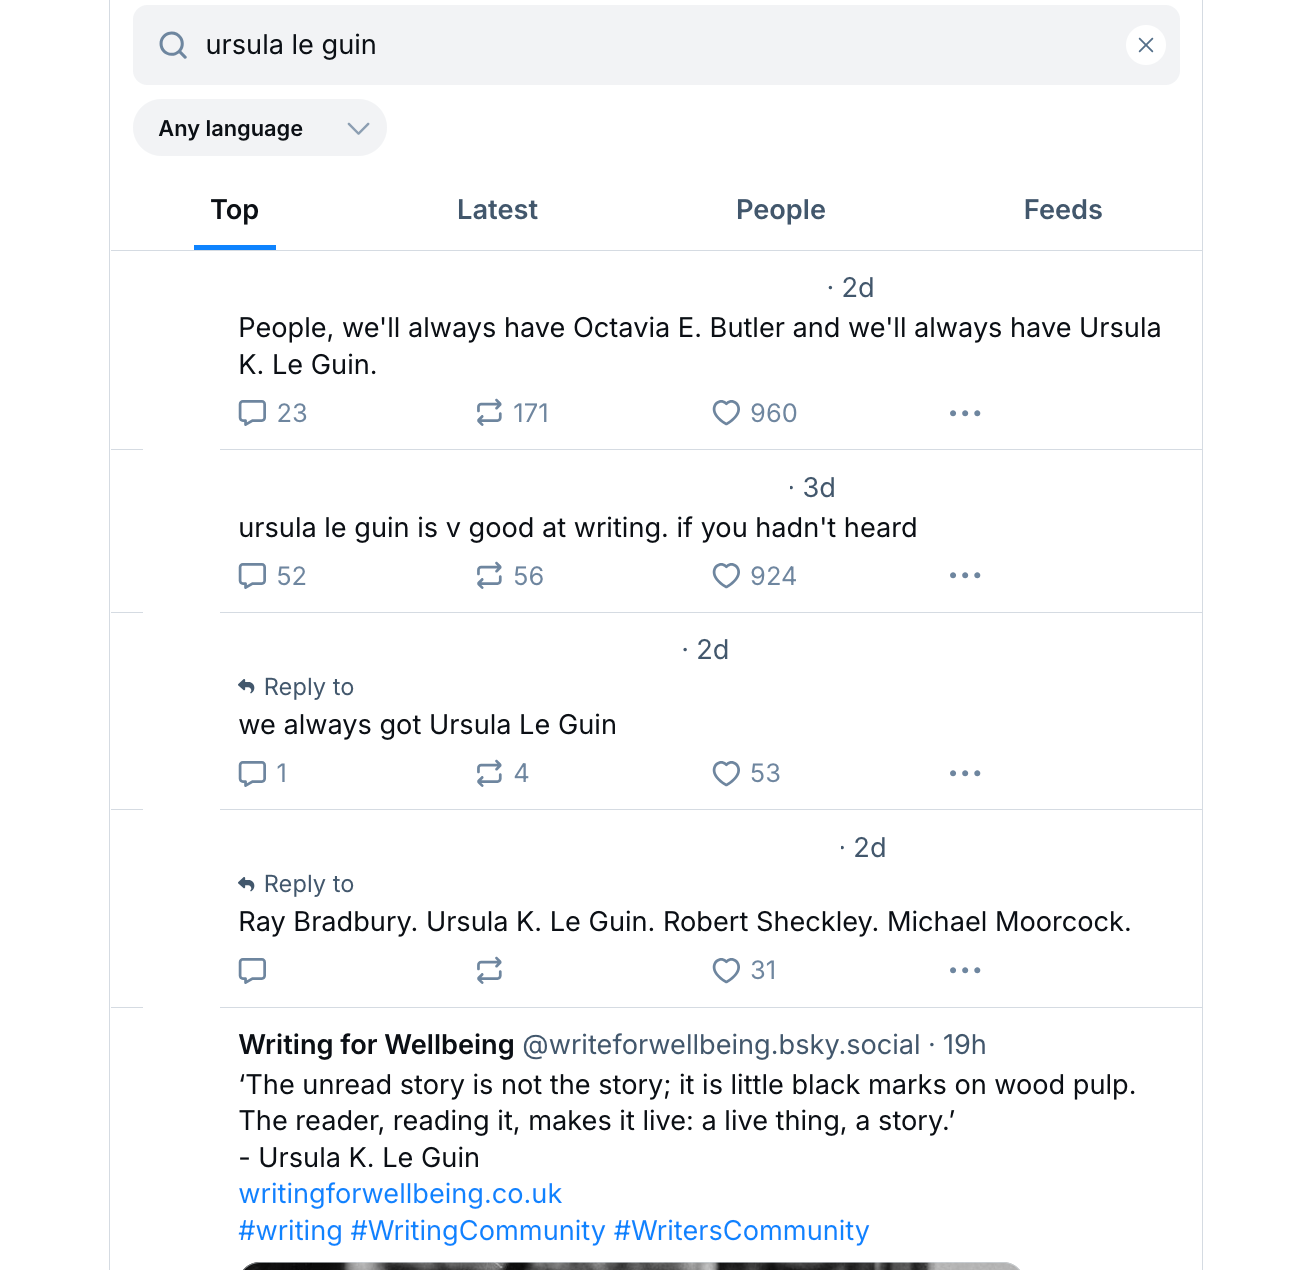
Task: Like the post with 924 likes
Action: click(754, 576)
